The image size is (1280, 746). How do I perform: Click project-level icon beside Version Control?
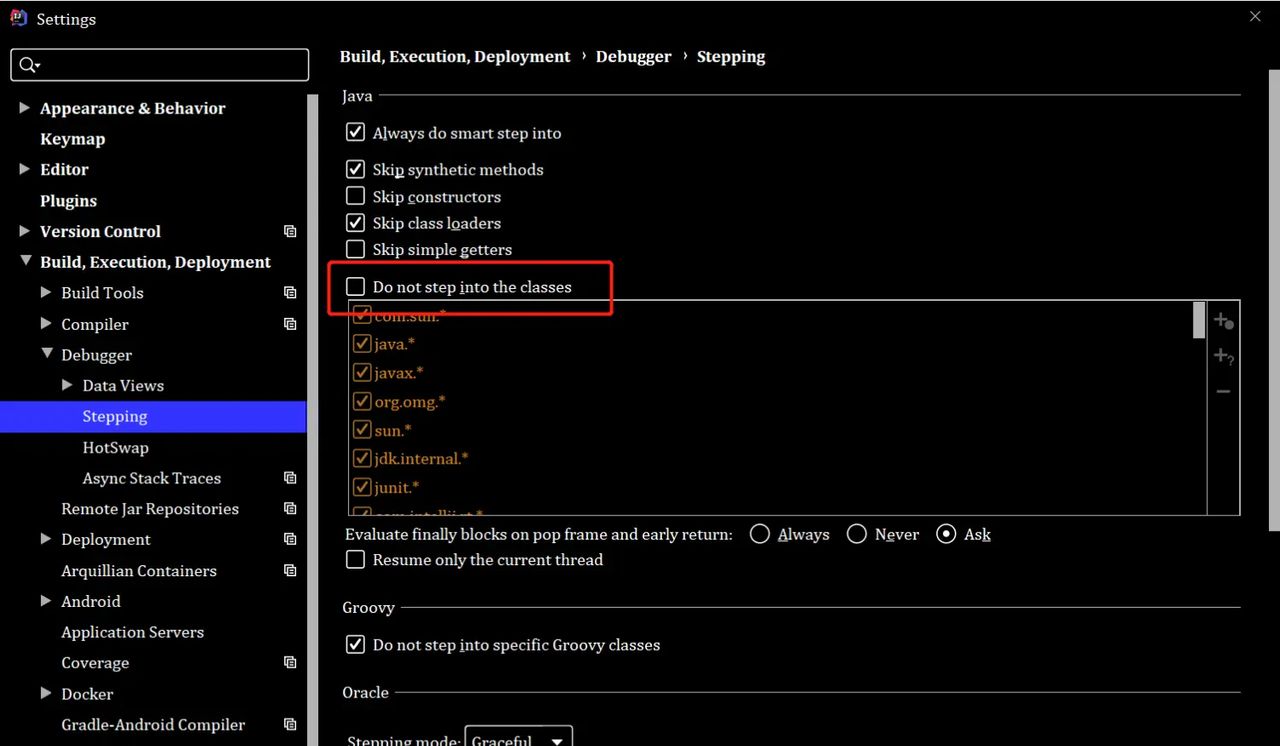pos(290,231)
